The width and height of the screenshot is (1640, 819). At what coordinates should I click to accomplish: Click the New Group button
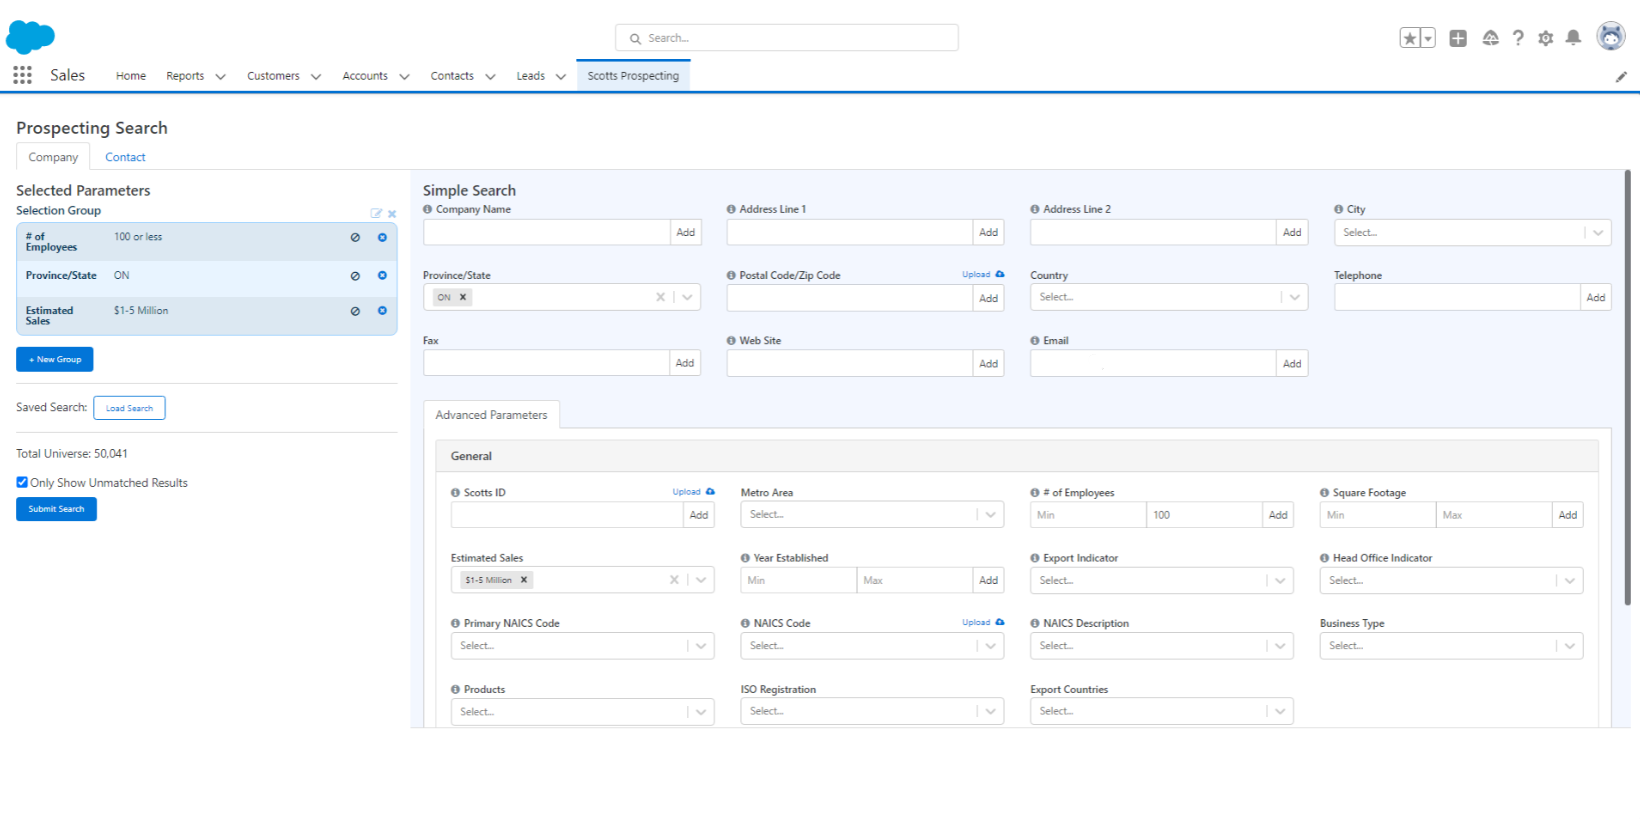55,359
